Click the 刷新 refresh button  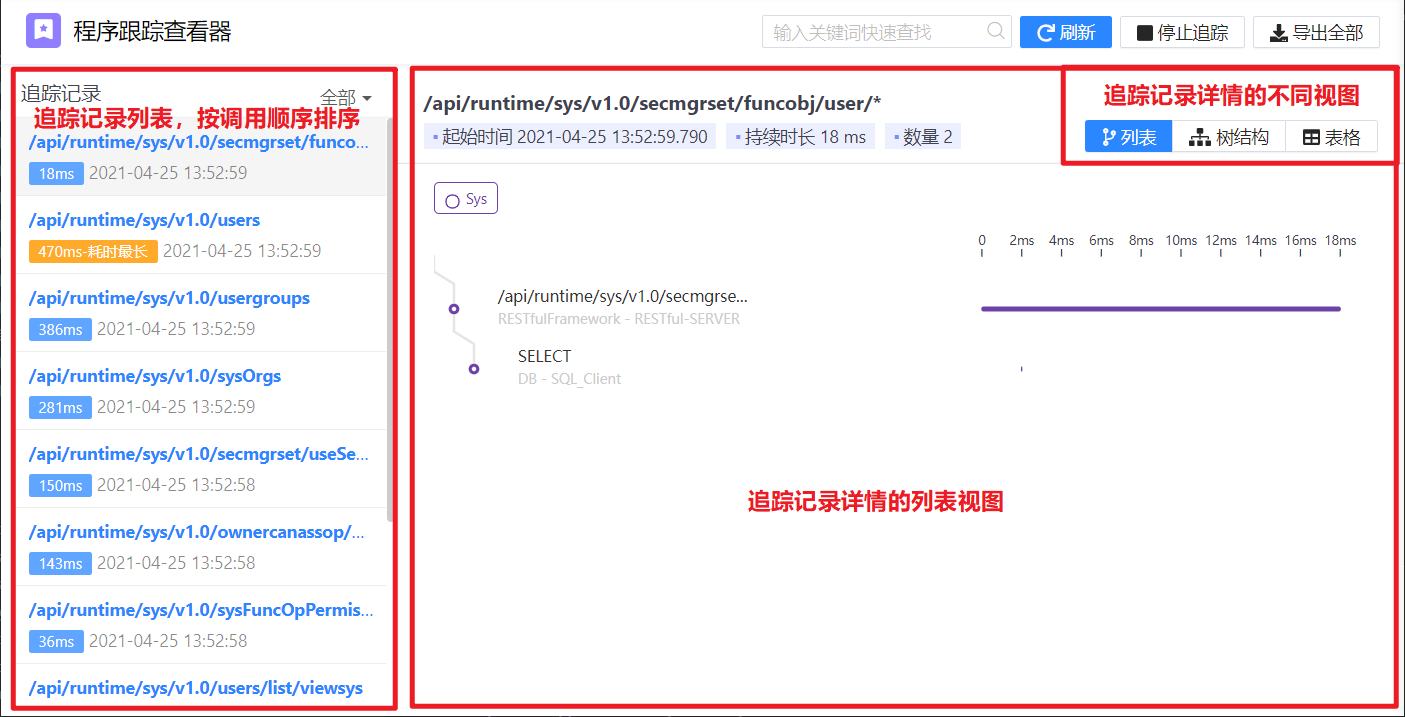coord(1066,32)
